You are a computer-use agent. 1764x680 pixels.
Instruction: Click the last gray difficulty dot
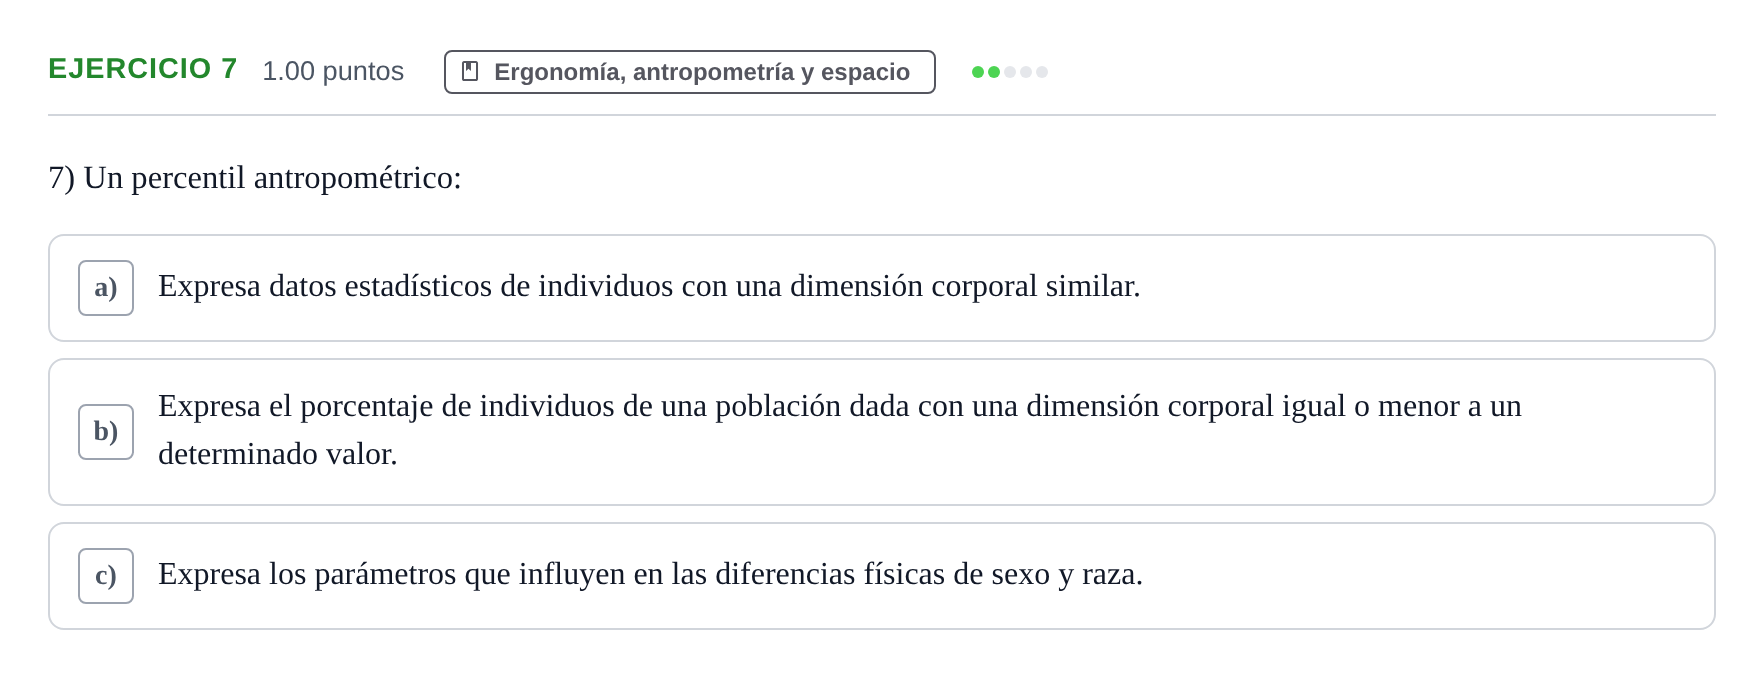point(1042,72)
